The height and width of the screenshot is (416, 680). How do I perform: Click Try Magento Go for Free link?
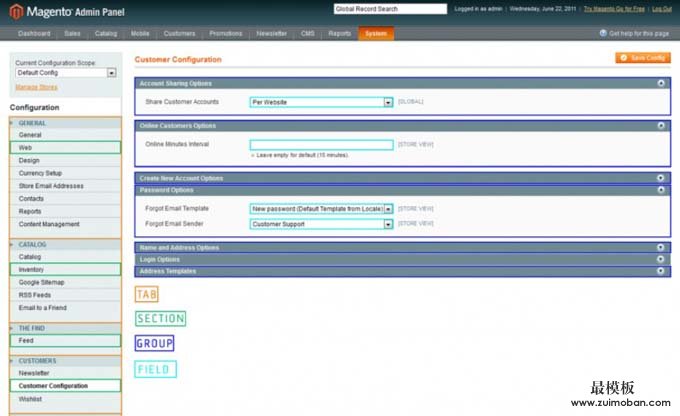(x=614, y=9)
